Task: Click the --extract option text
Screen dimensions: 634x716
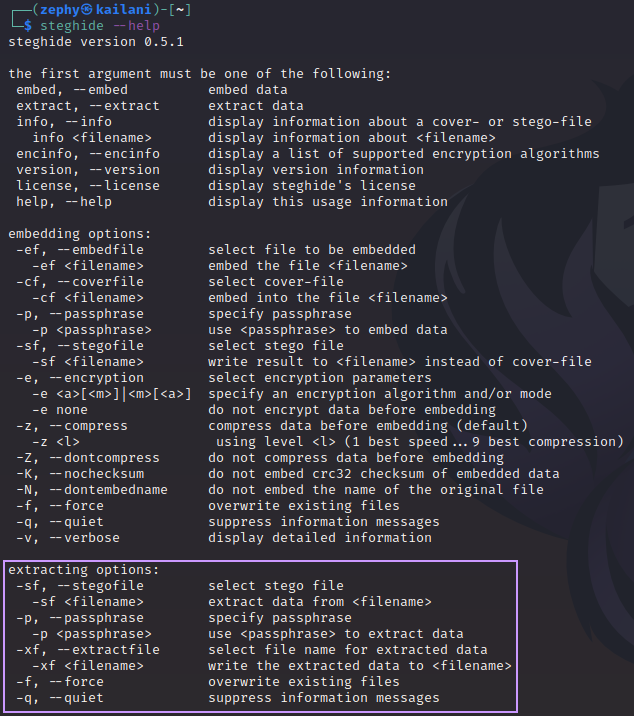Action: point(124,105)
